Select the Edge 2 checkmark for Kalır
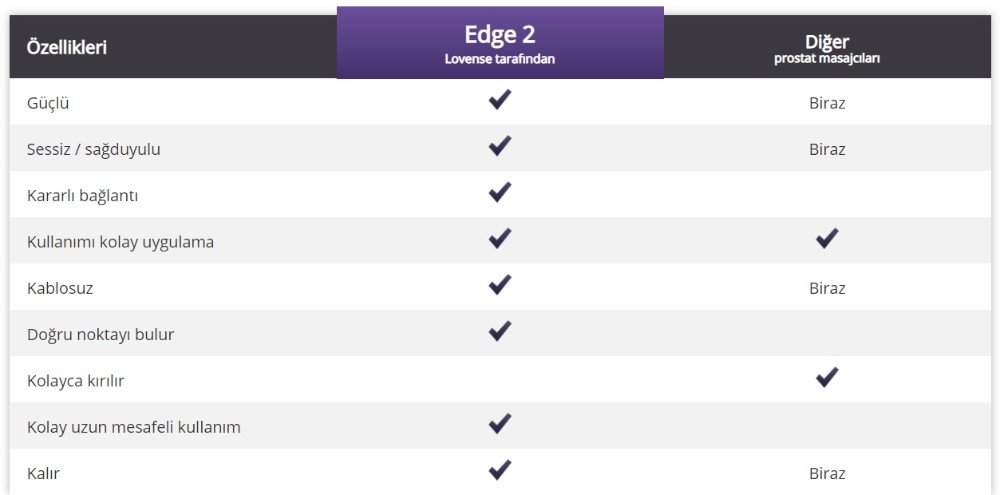1000x495 pixels. pos(500,470)
